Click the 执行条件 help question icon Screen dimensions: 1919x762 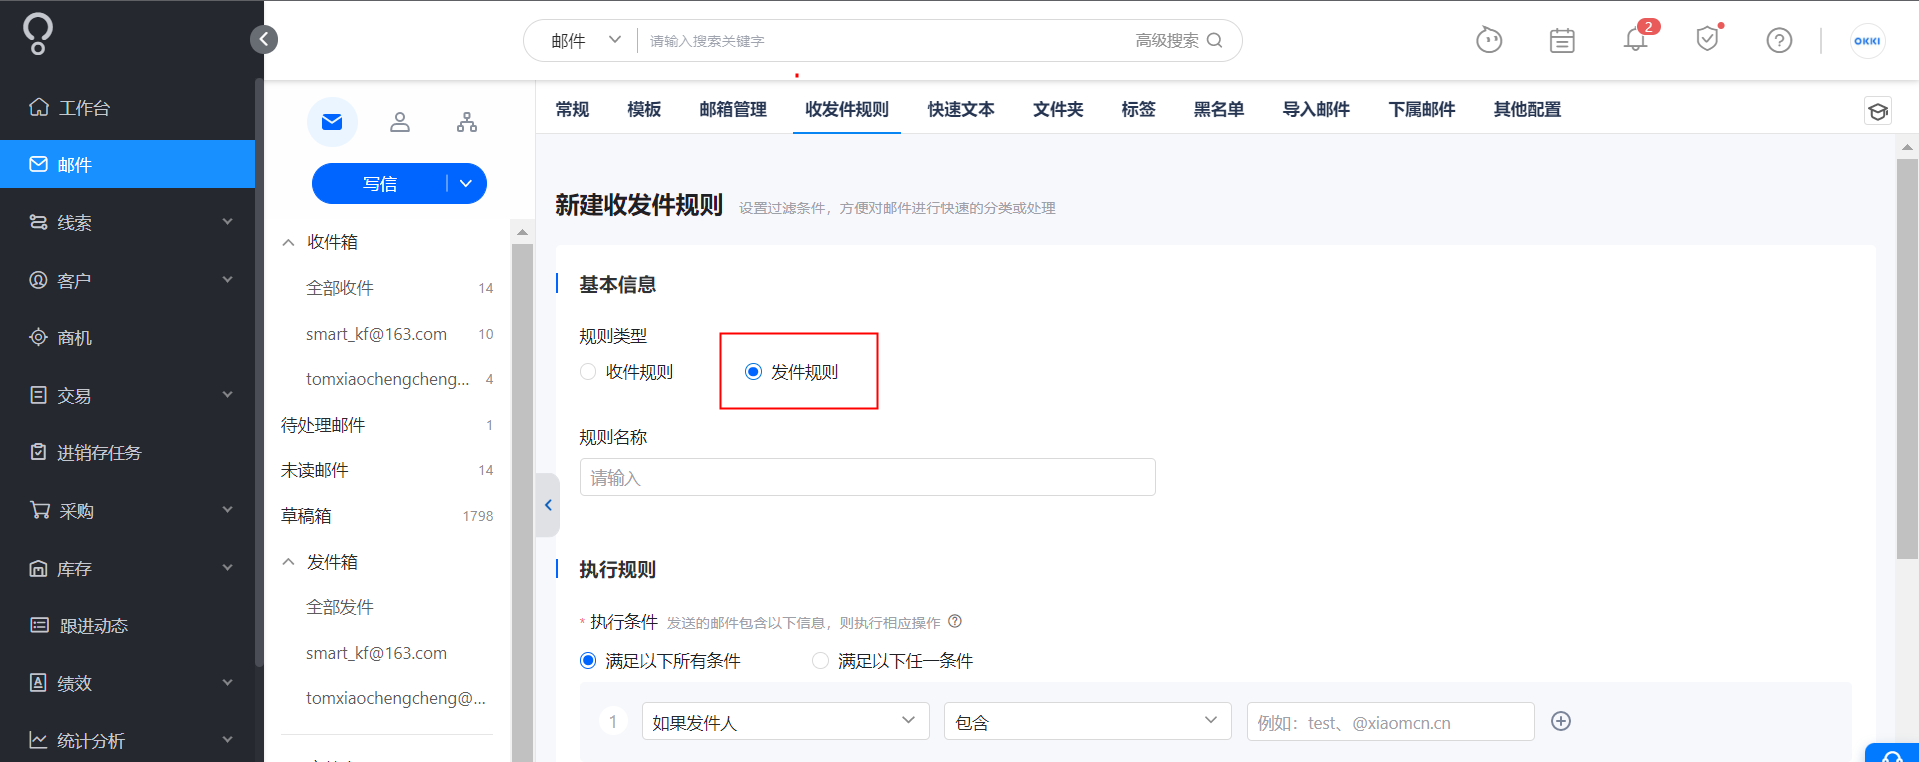955,621
